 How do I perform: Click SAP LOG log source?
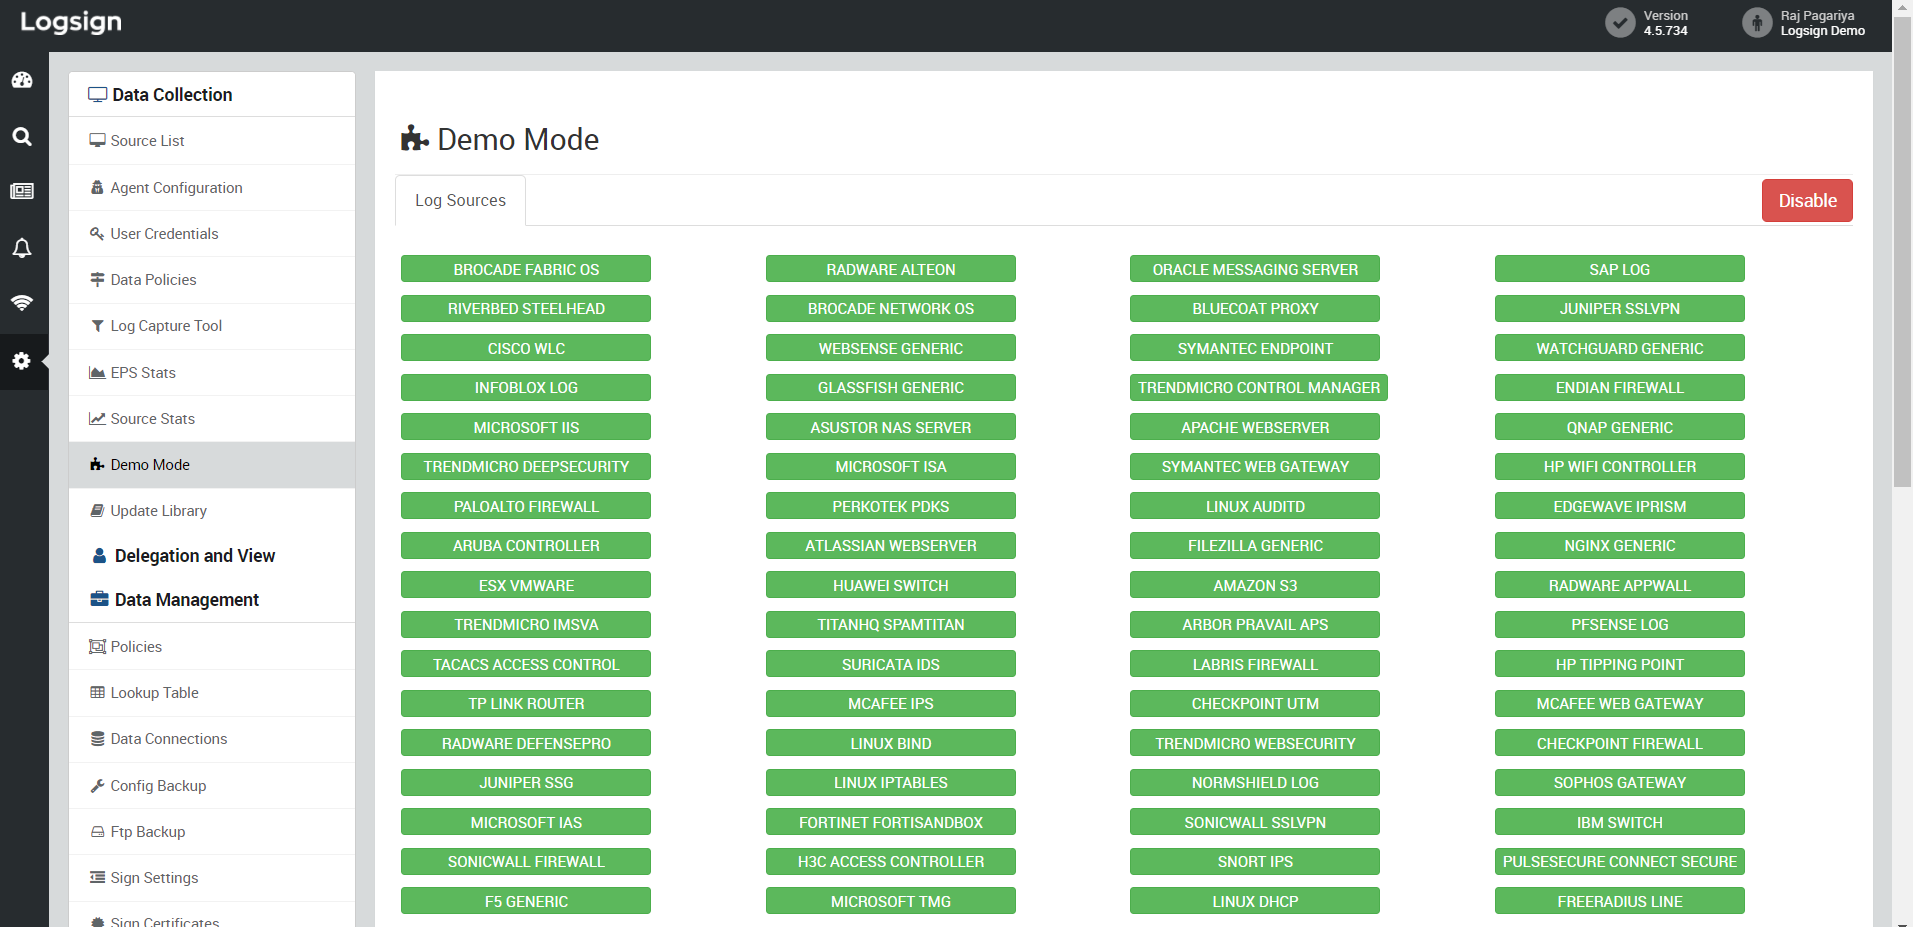coord(1620,269)
